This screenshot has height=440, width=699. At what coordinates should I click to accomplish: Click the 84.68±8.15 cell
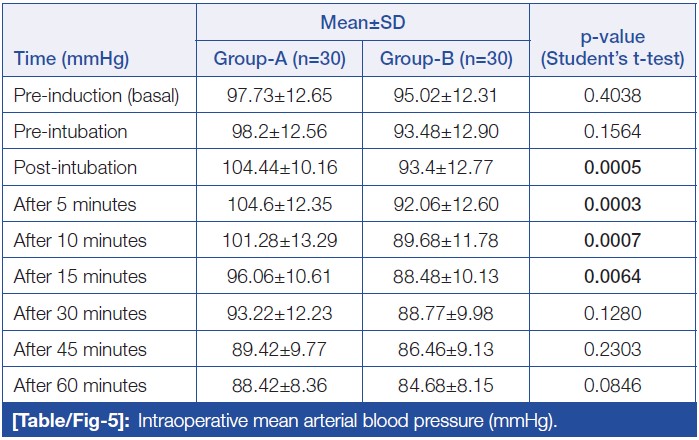[x=446, y=385]
